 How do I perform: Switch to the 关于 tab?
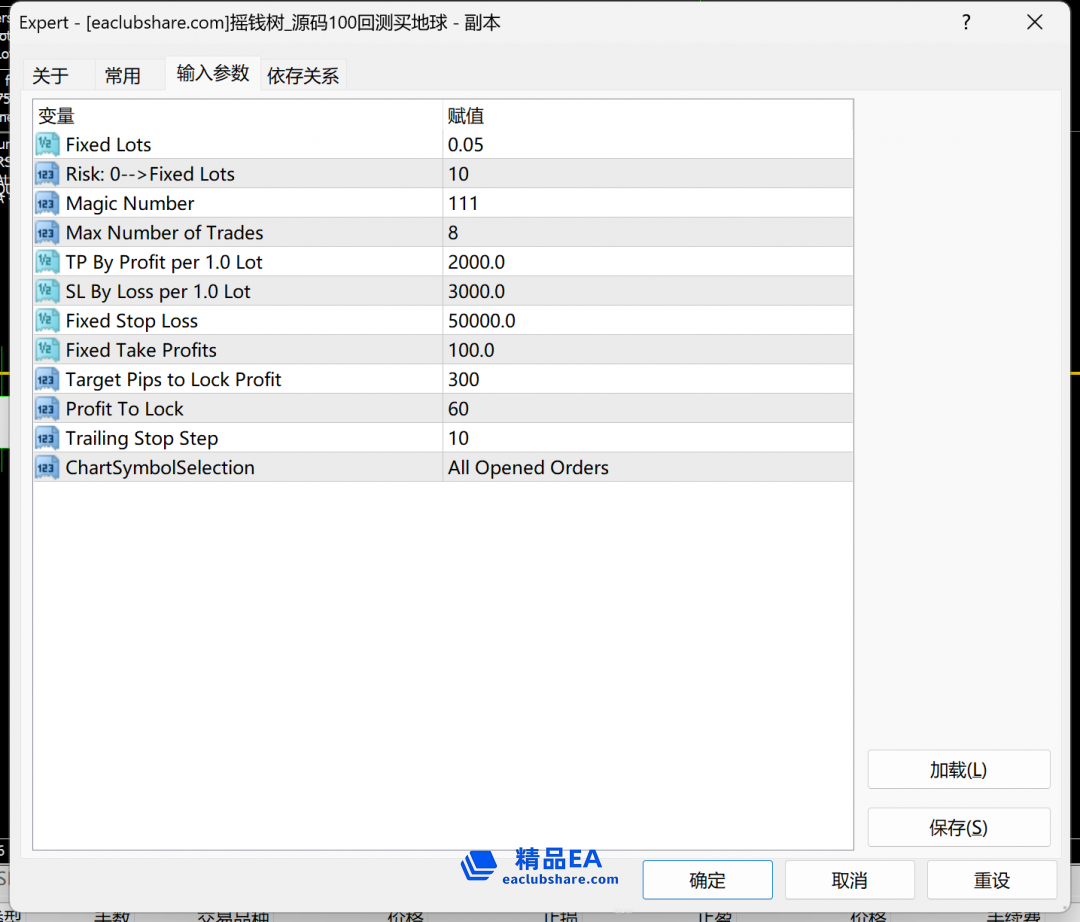pyautogui.click(x=51, y=76)
